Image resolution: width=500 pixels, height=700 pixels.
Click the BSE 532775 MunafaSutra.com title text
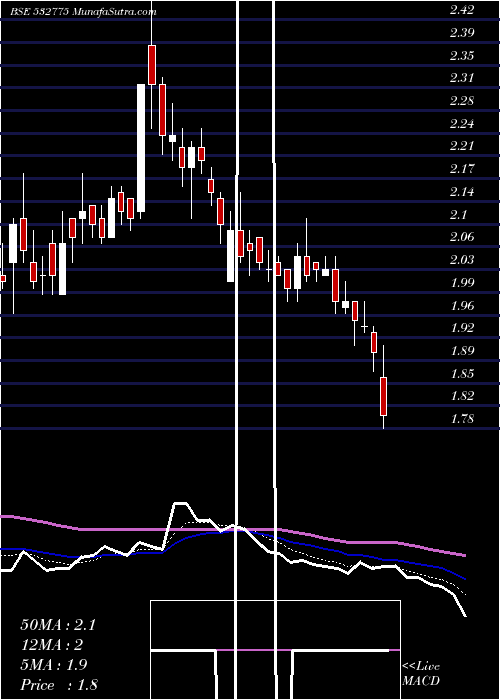pyautogui.click(x=83, y=12)
